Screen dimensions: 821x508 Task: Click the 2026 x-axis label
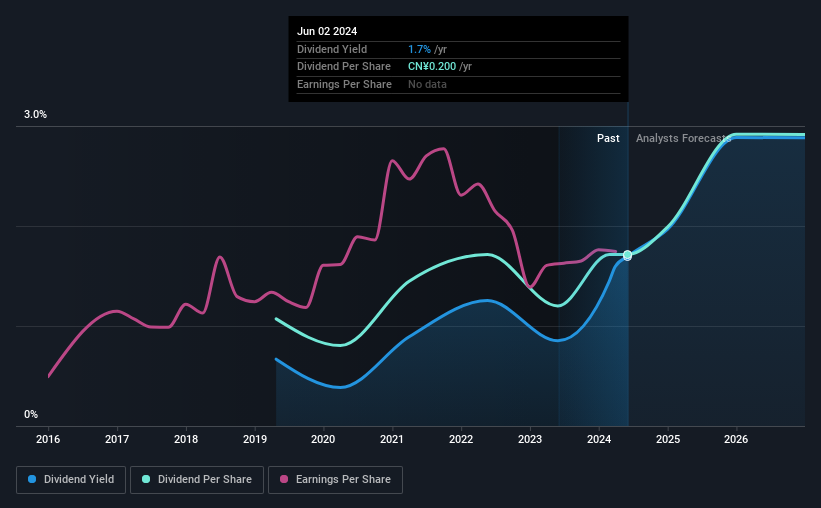pyautogui.click(x=736, y=439)
